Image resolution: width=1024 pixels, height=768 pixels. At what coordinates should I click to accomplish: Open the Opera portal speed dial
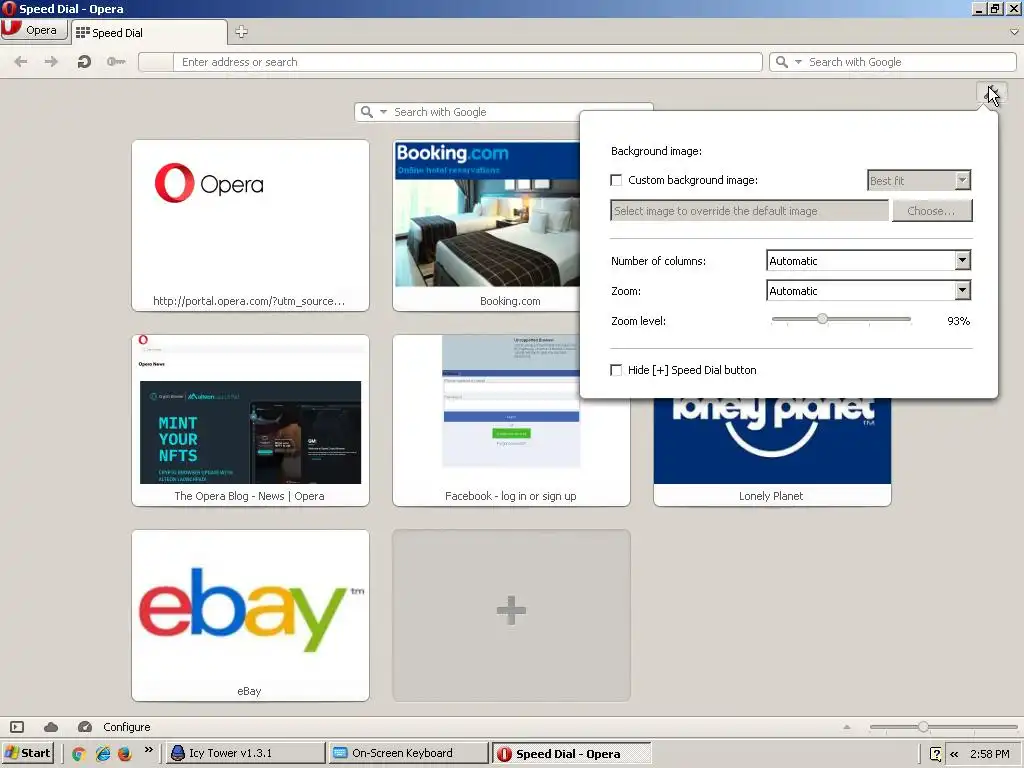[250, 225]
